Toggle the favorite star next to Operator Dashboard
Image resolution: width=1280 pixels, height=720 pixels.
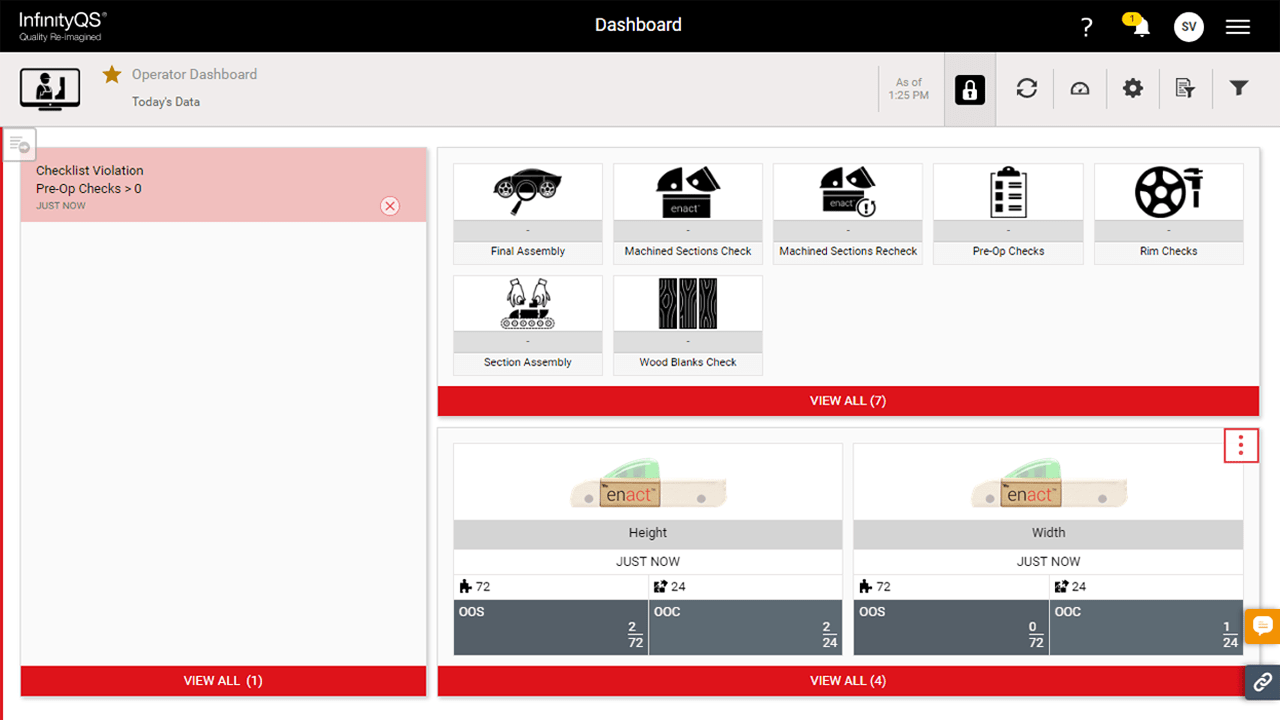click(111, 74)
